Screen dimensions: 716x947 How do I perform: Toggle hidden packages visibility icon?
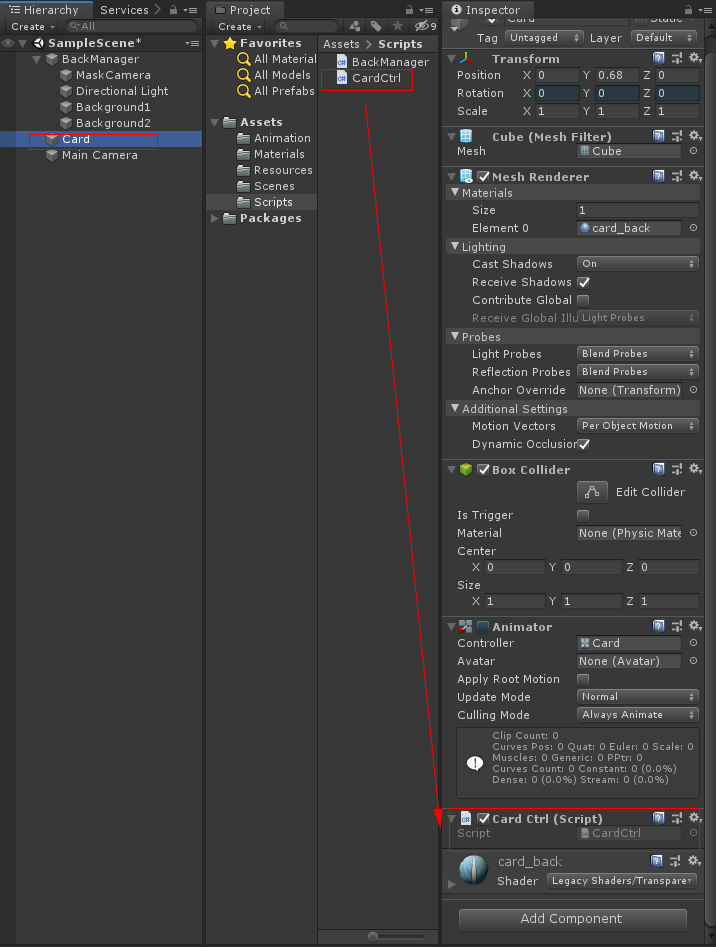pyautogui.click(x=425, y=26)
